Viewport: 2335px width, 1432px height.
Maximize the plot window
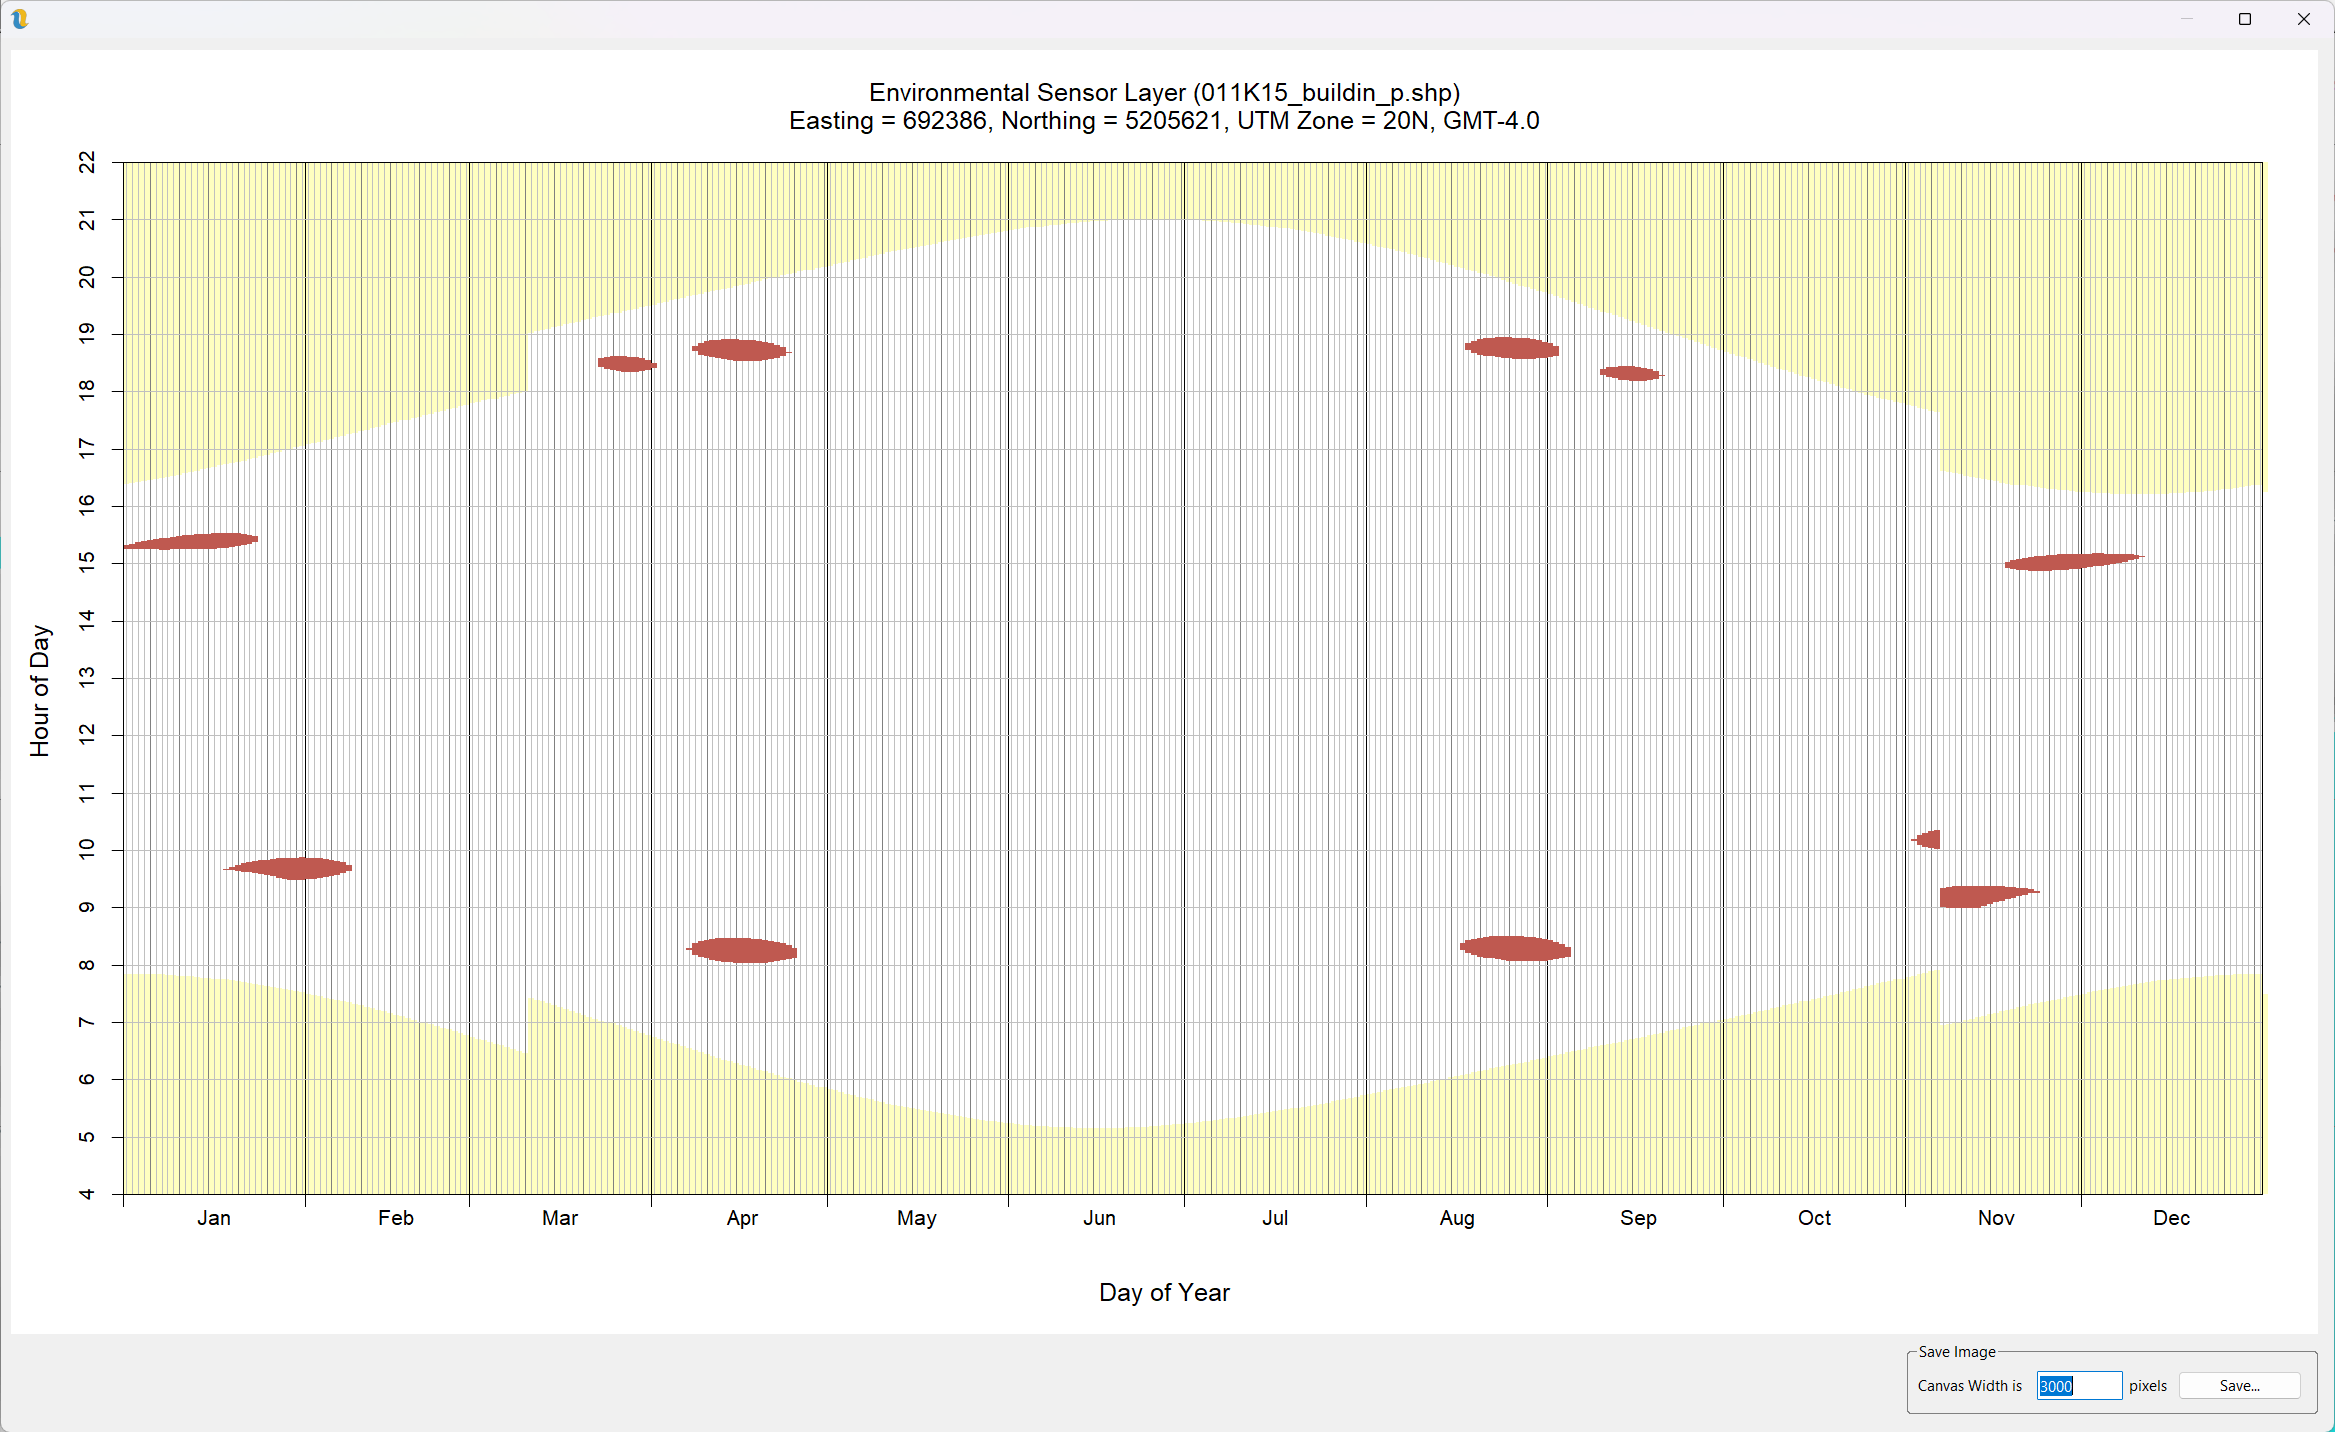(x=2244, y=18)
